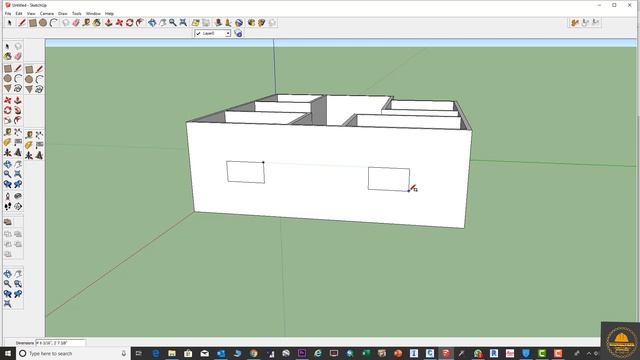The image size is (640, 360).
Task: Click the taskbar search box
Action: (73, 353)
